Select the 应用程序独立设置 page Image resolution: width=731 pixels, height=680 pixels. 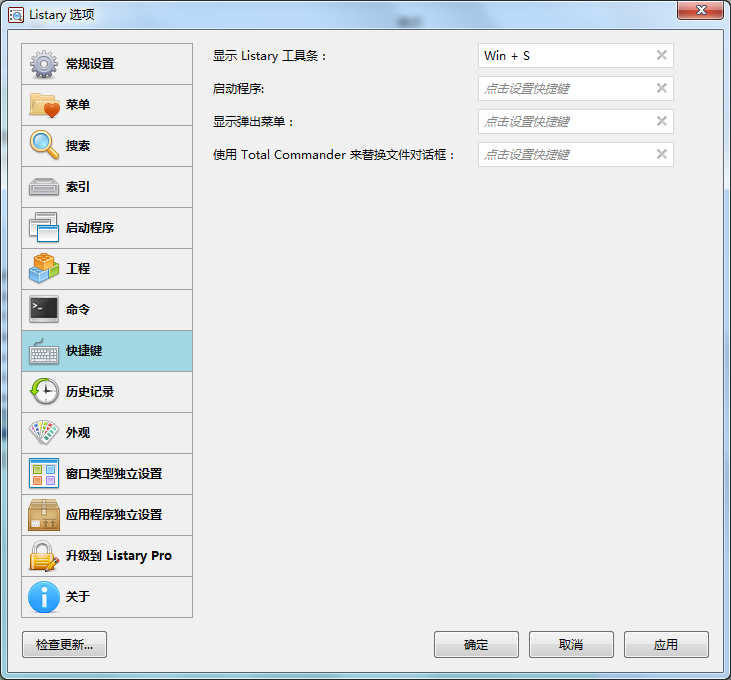107,515
